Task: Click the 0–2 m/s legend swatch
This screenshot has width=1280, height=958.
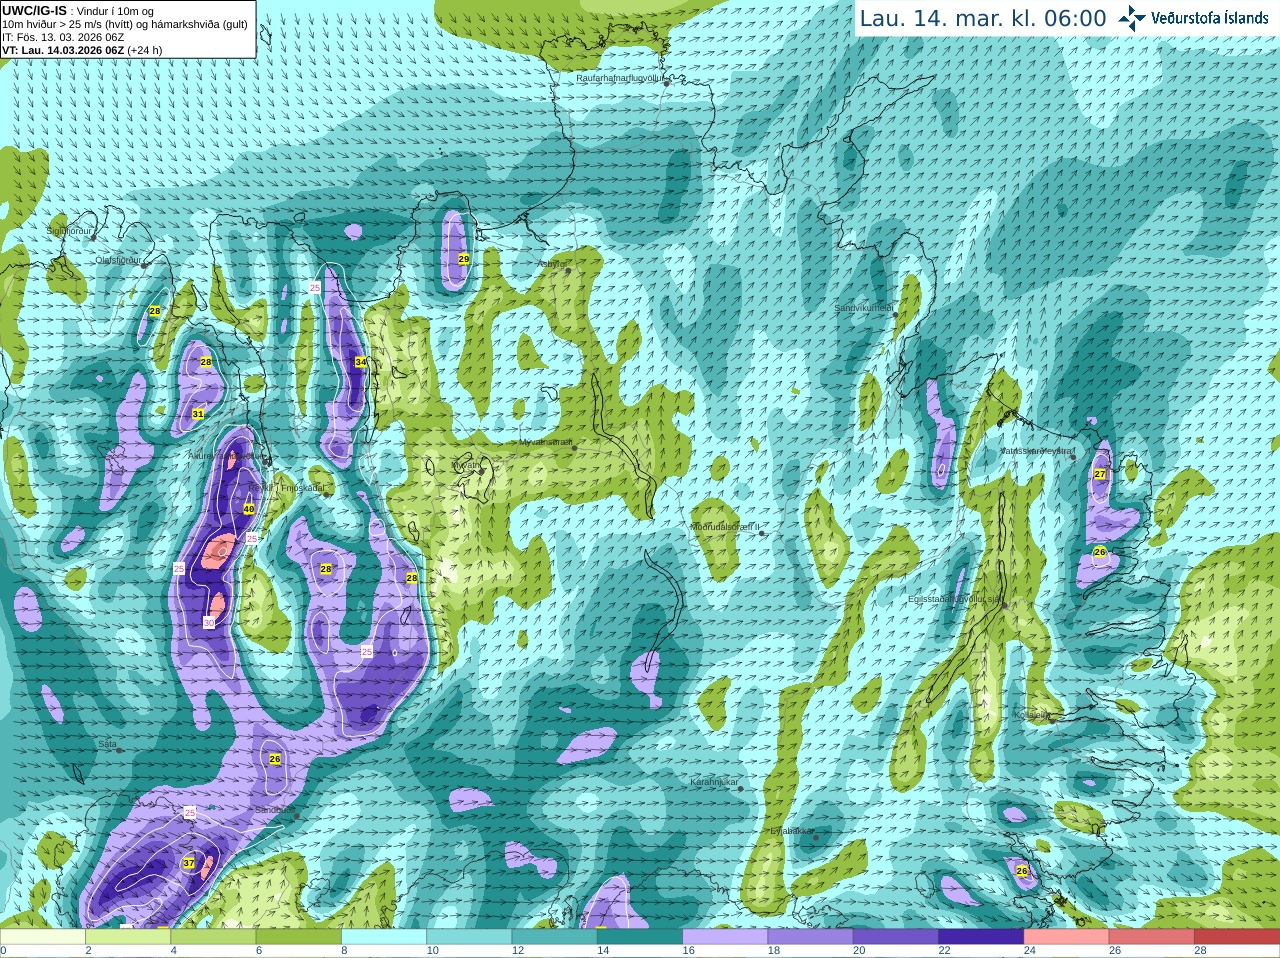Action: pyautogui.click(x=42, y=936)
